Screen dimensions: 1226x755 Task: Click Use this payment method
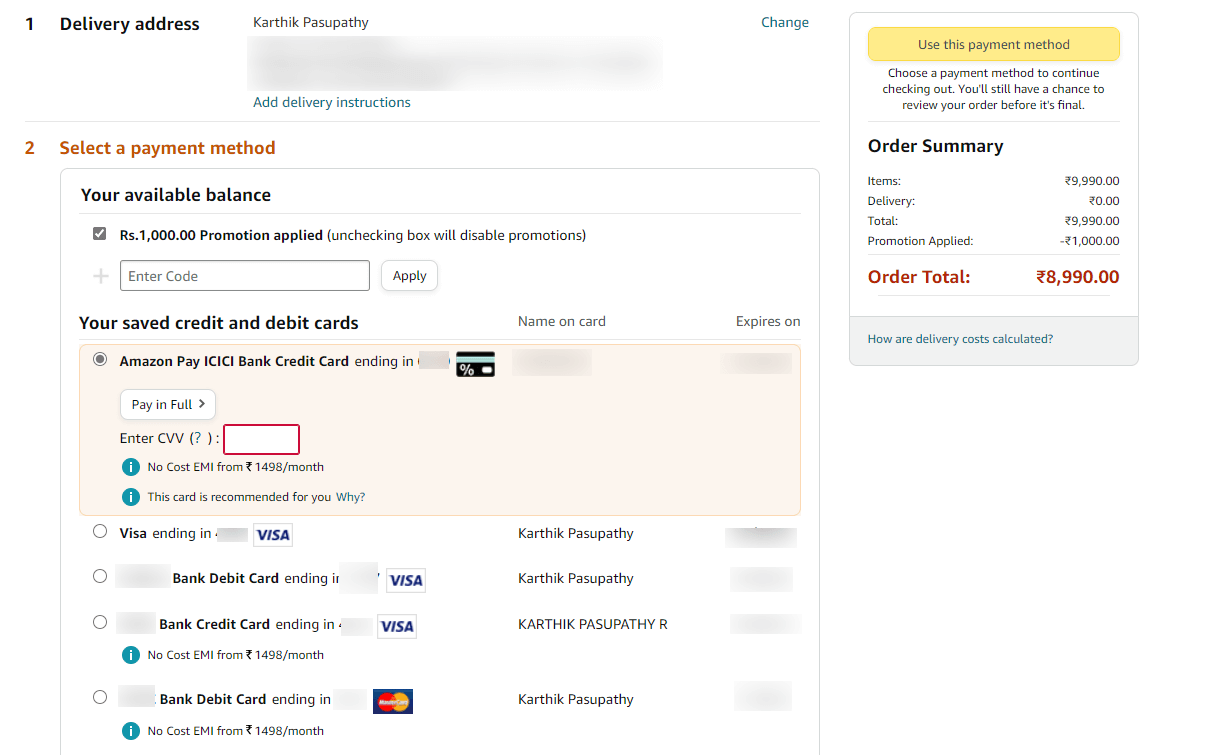coord(993,44)
